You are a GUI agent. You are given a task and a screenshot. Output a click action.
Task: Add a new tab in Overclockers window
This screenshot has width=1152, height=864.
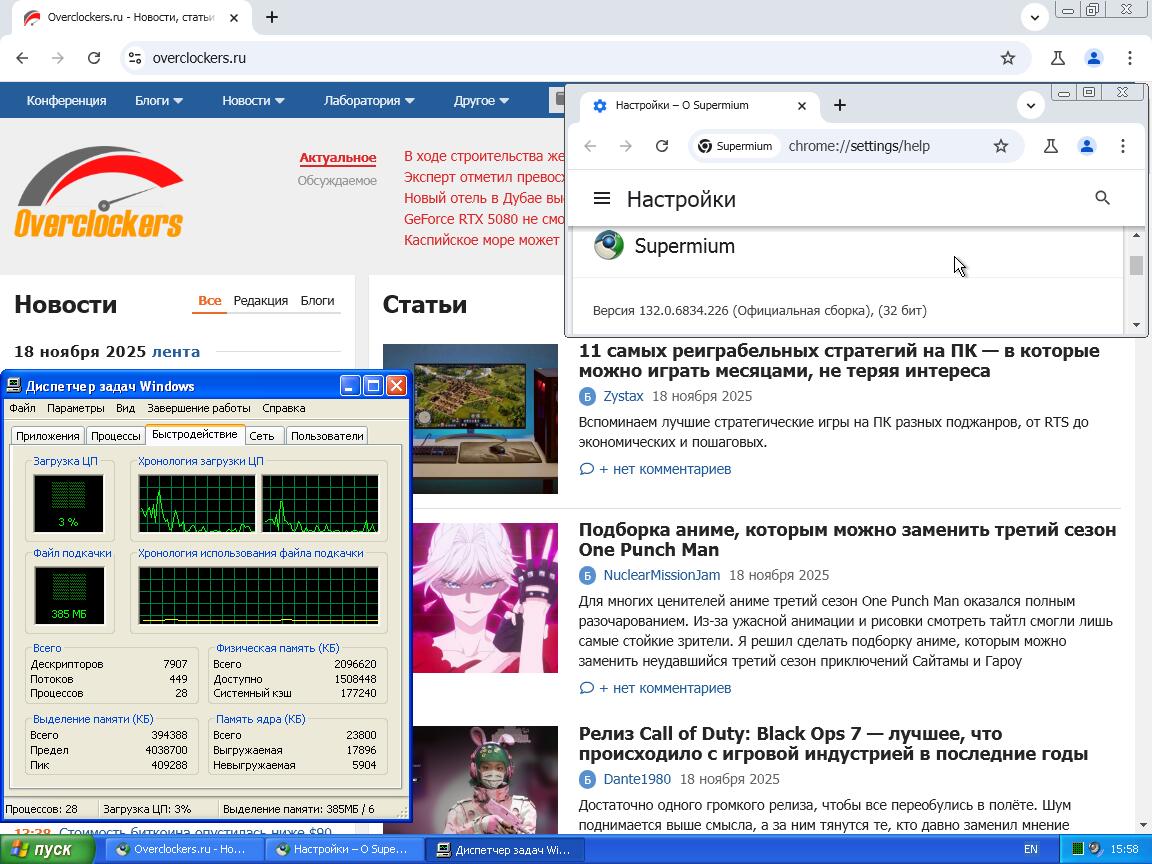(272, 17)
